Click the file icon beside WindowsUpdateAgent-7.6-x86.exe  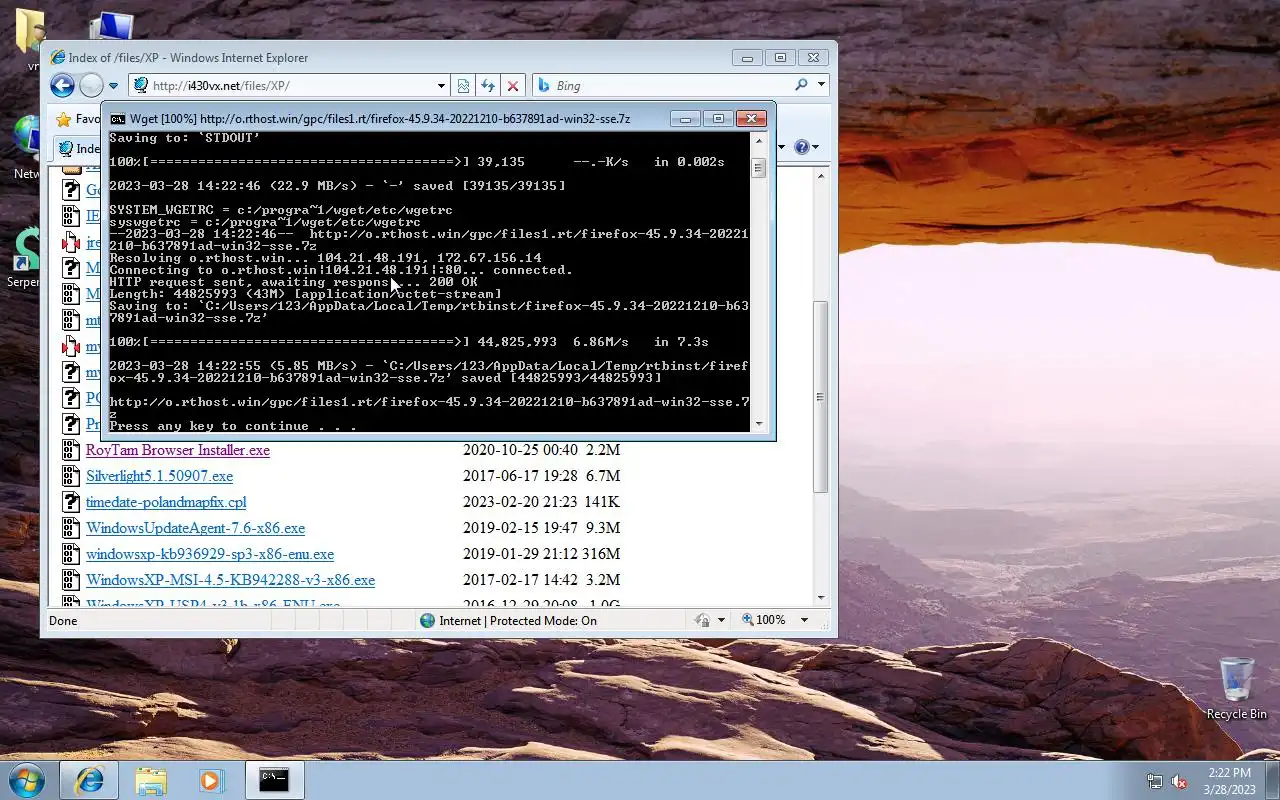pos(71,528)
